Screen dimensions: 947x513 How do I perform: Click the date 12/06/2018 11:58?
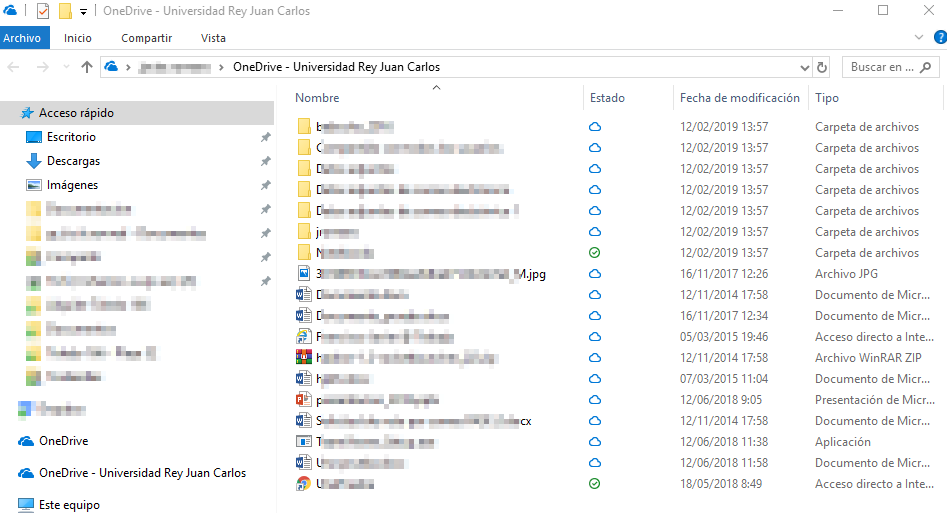point(724,463)
